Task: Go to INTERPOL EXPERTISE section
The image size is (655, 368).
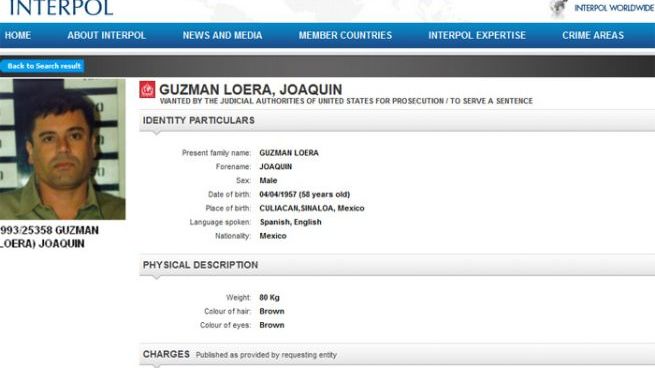Action: [x=477, y=36]
